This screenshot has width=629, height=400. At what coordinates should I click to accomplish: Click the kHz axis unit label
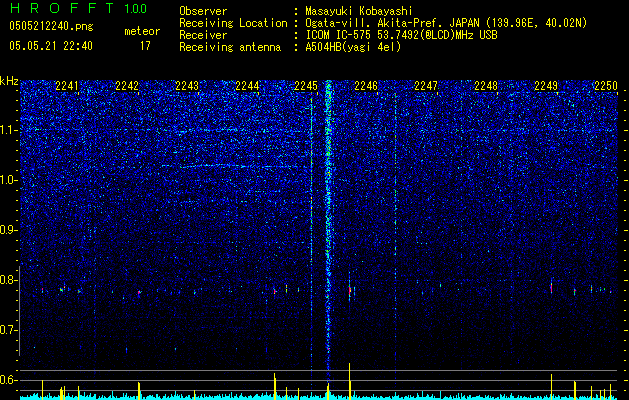pos(9,81)
